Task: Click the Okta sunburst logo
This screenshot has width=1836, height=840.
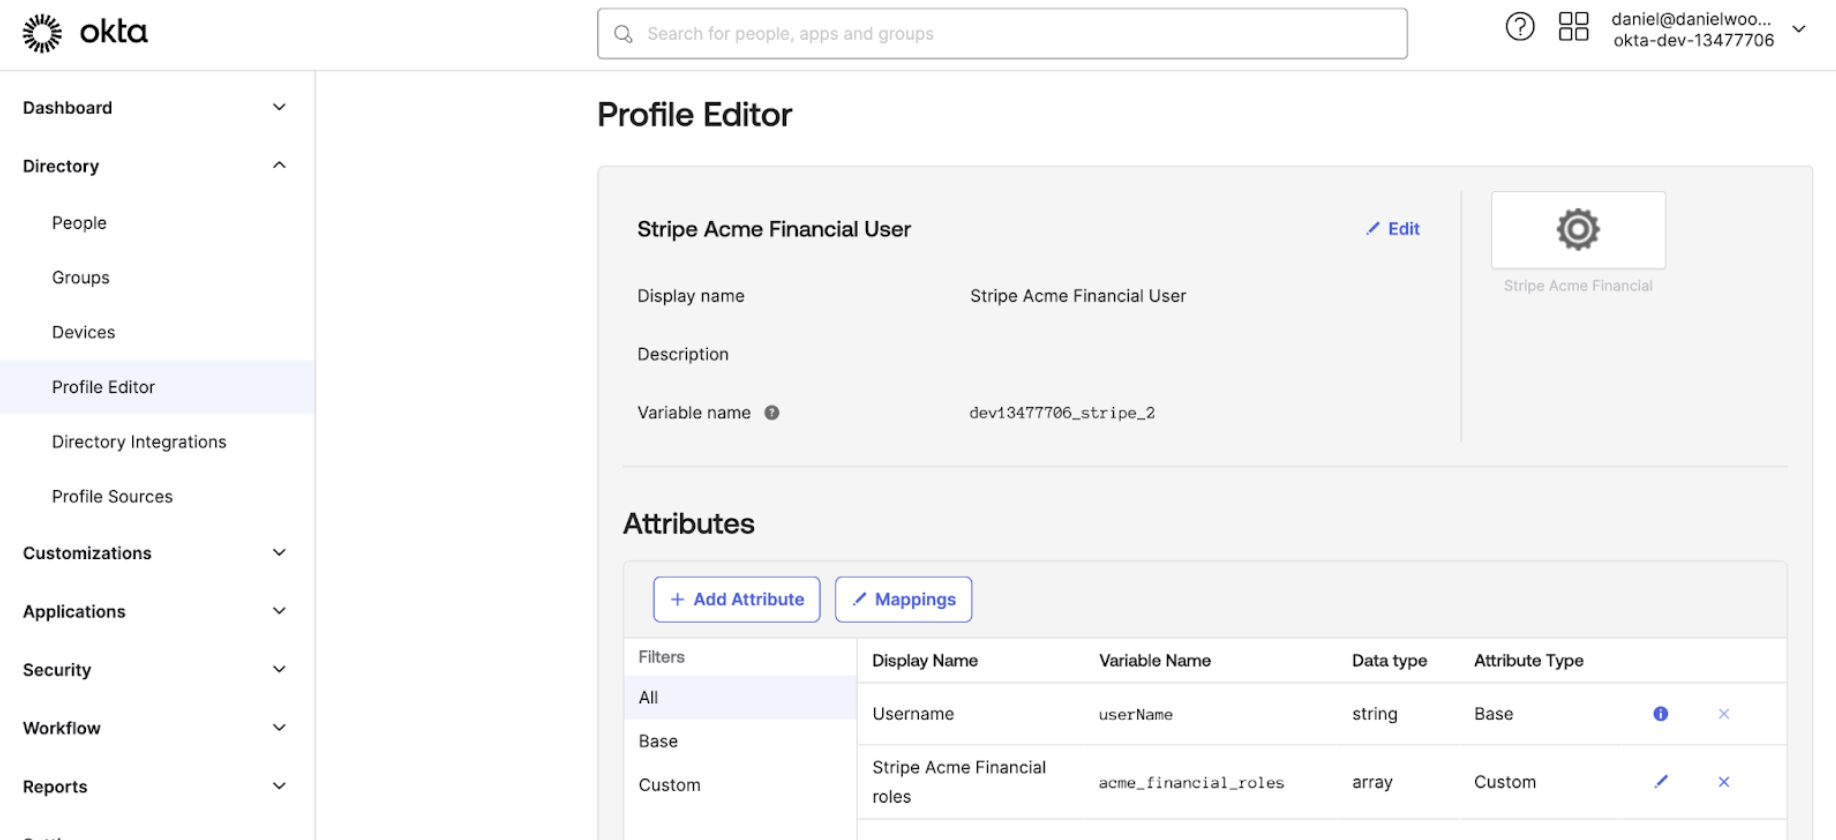Action: click(x=42, y=33)
